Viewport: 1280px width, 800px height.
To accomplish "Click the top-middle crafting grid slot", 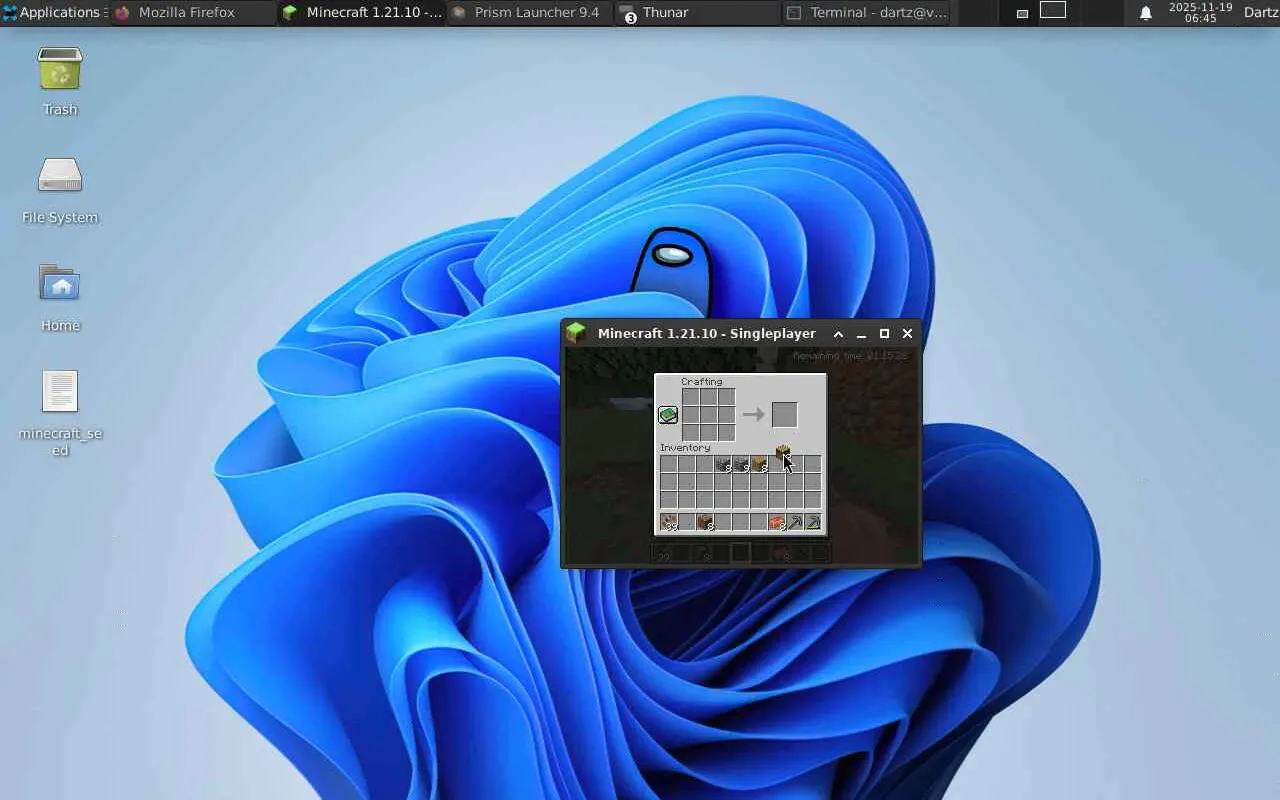I will [x=708, y=397].
